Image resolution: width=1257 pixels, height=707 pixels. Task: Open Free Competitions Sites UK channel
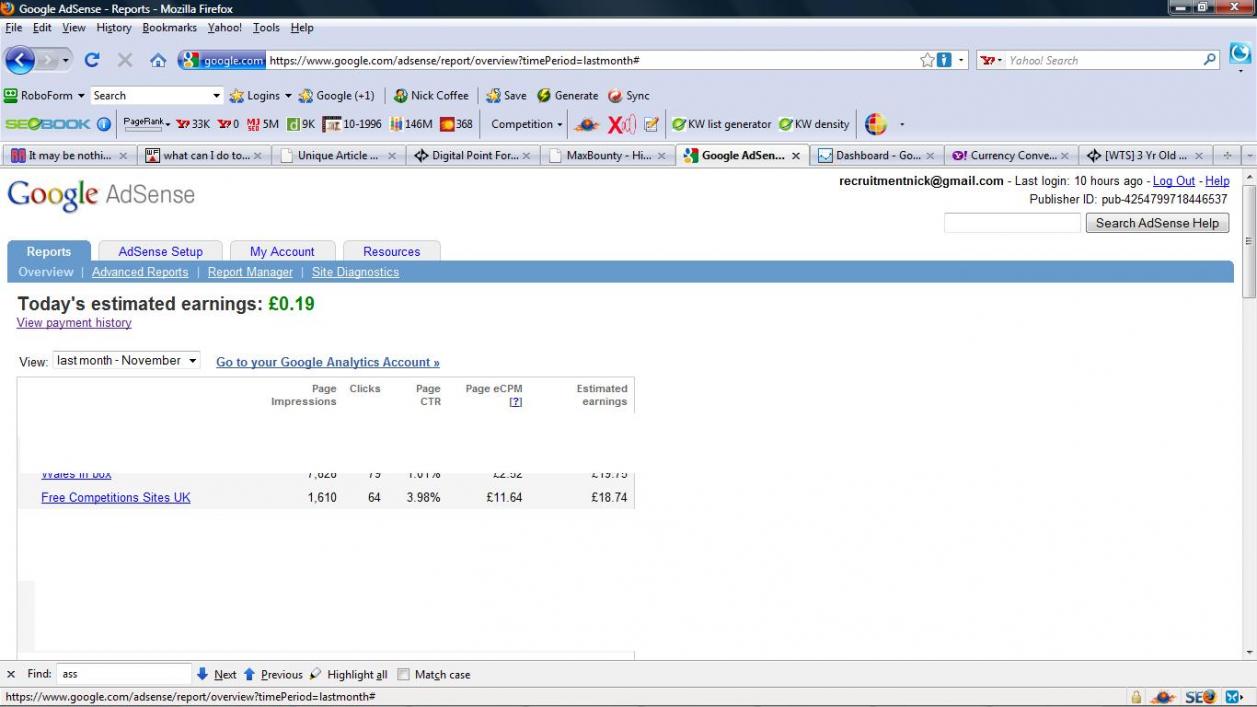[116, 497]
